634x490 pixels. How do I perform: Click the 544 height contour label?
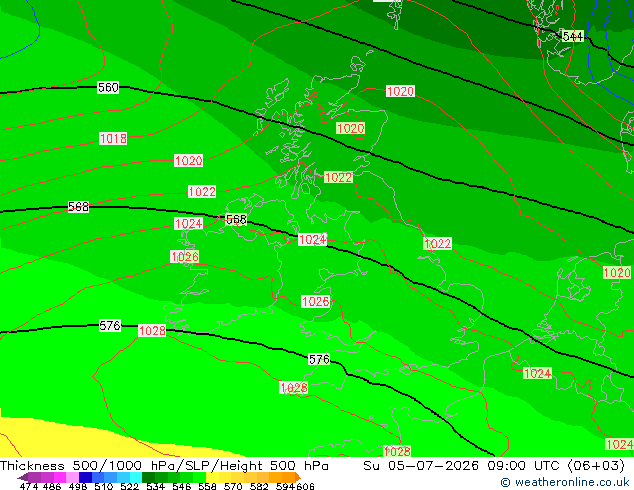[x=573, y=36]
